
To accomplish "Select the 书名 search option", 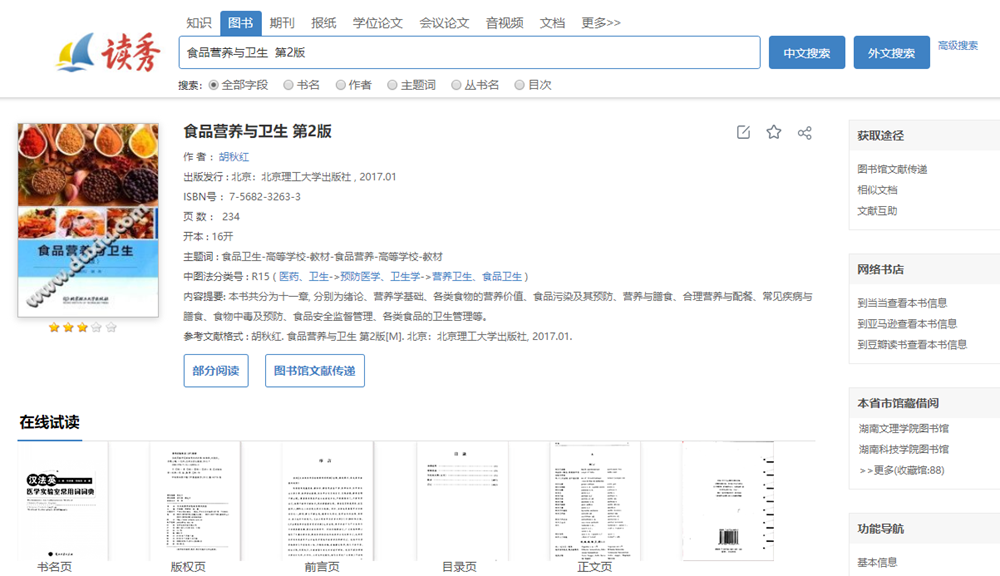I will click(288, 85).
